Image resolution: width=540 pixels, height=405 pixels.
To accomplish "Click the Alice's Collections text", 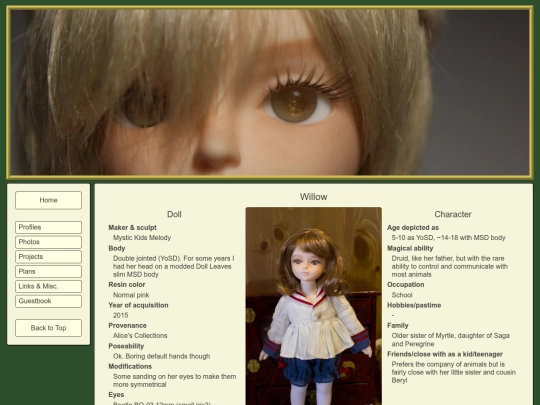I will [140, 336].
